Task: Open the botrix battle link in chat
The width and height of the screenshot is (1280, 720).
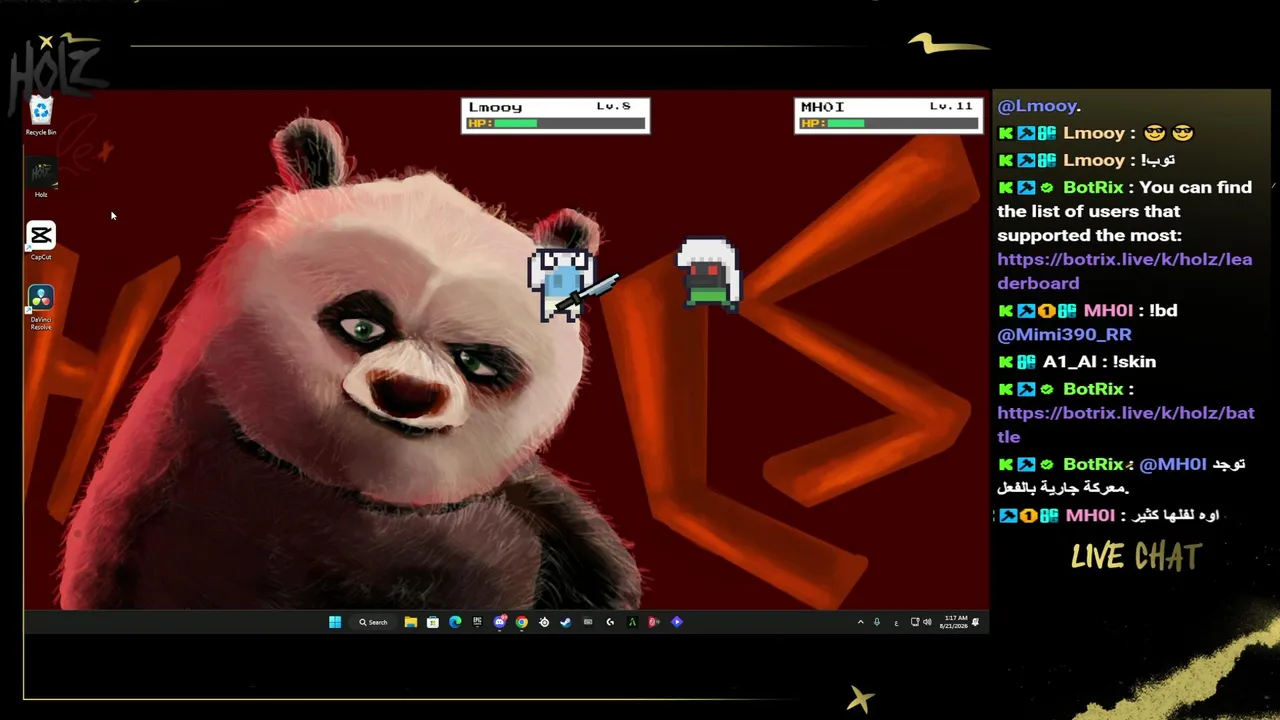Action: 1125,425
